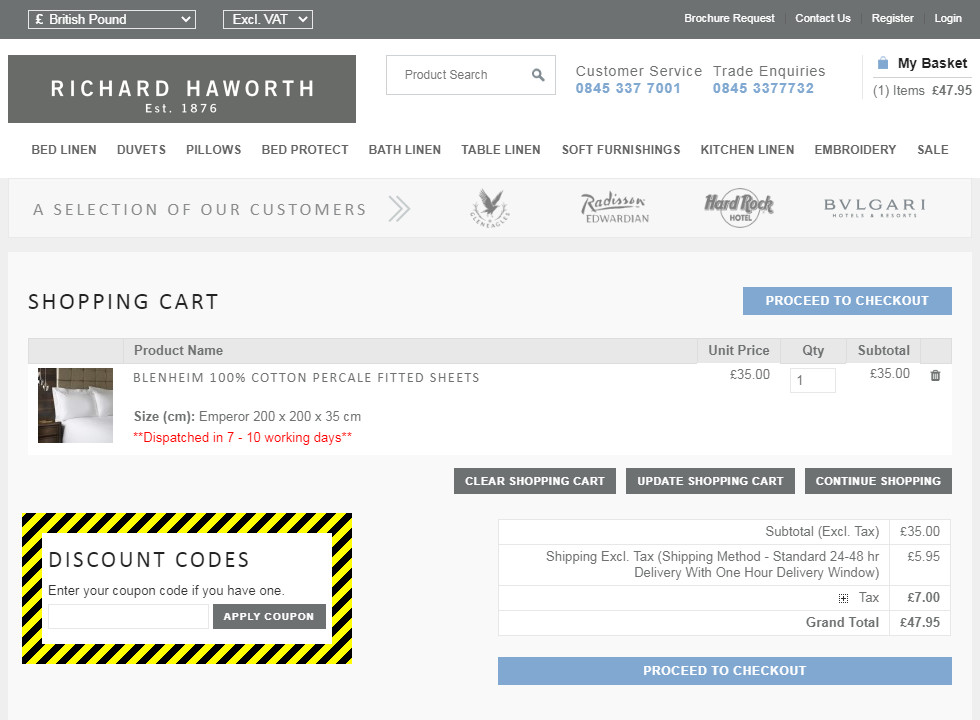Image resolution: width=980 pixels, height=720 pixels.
Task: Click Proceed to Checkout button beside Shopping Cart heading
Action: (847, 301)
